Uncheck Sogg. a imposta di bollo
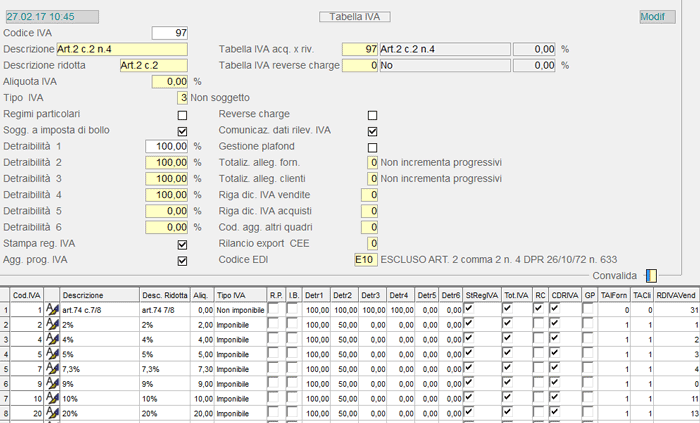 pos(182,131)
